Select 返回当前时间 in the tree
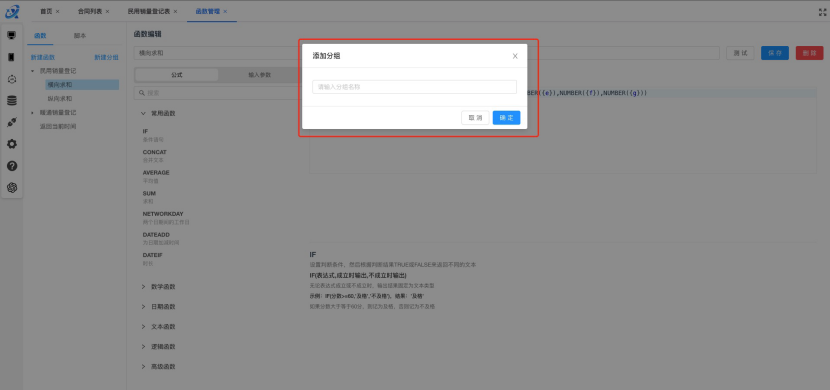Viewport: 830px width, 390px height. (58, 126)
